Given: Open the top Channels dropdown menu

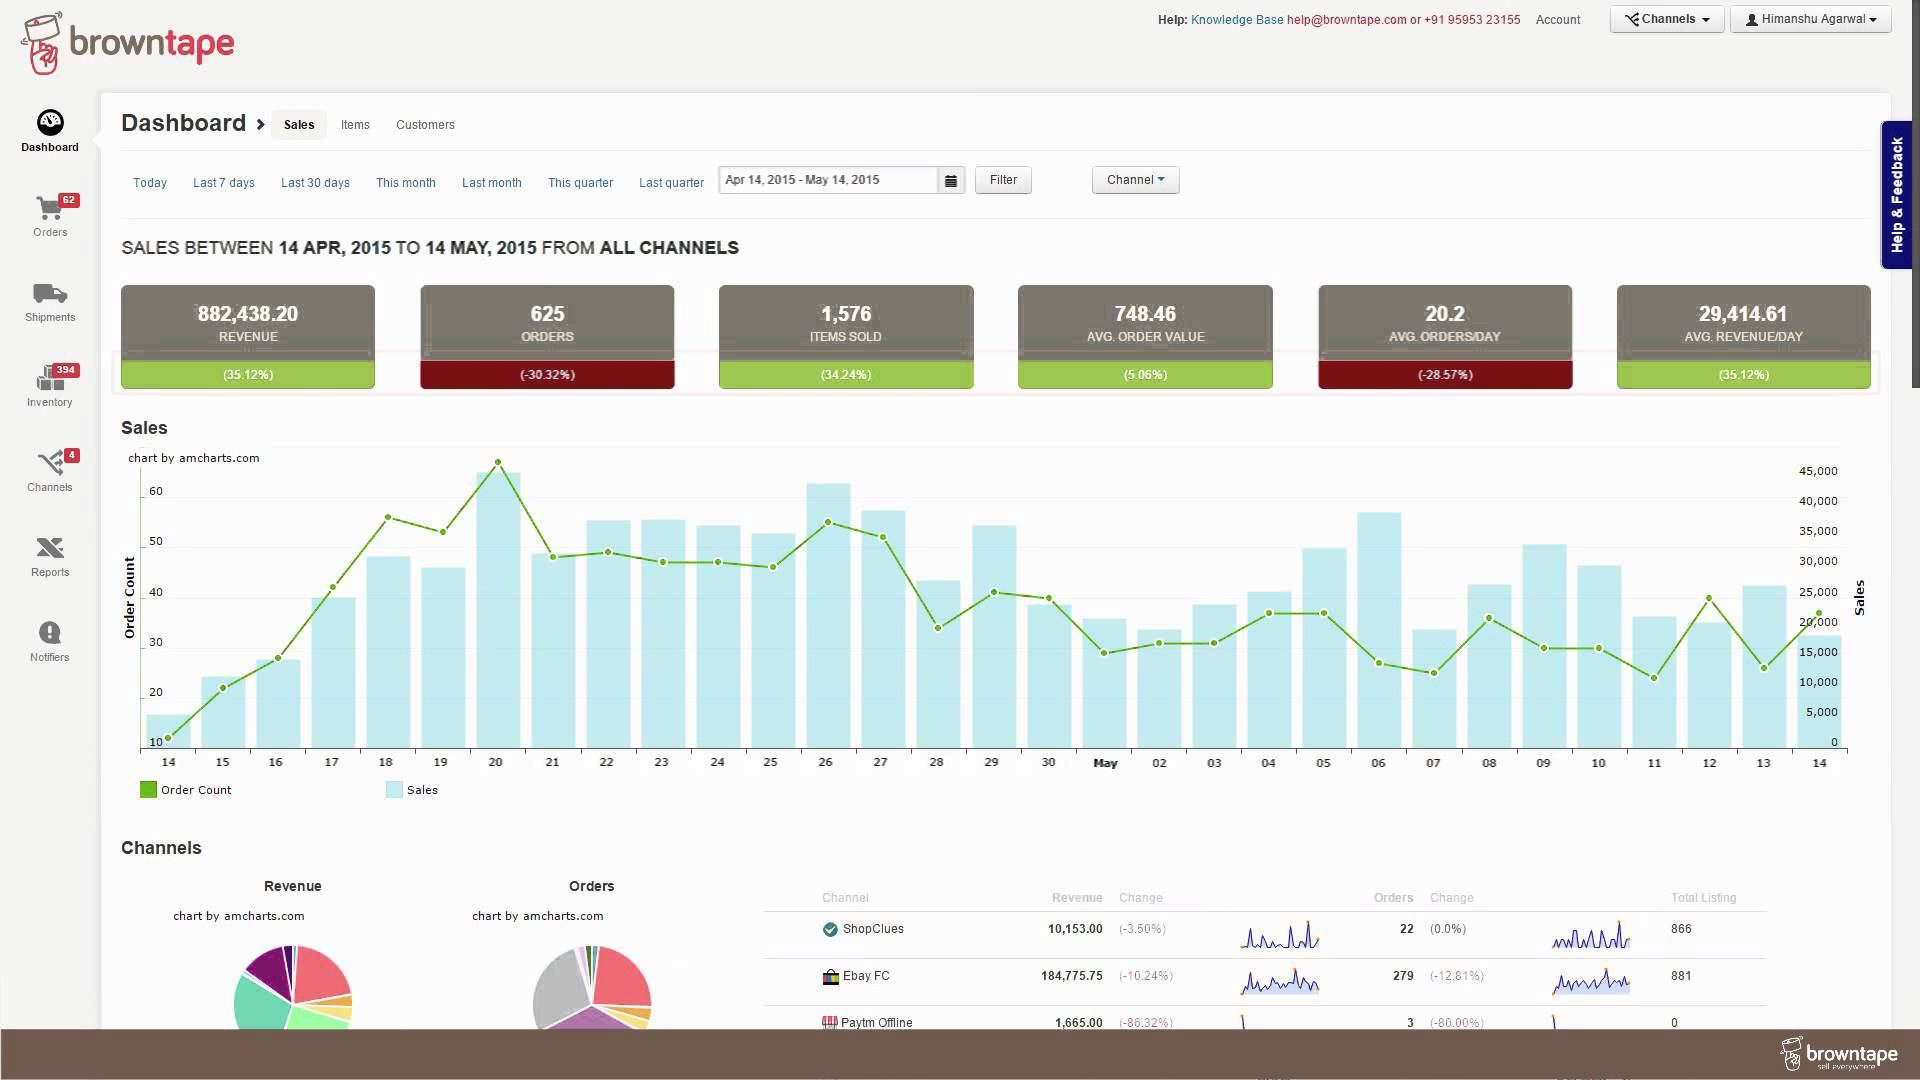Looking at the screenshot, I should (x=1666, y=19).
